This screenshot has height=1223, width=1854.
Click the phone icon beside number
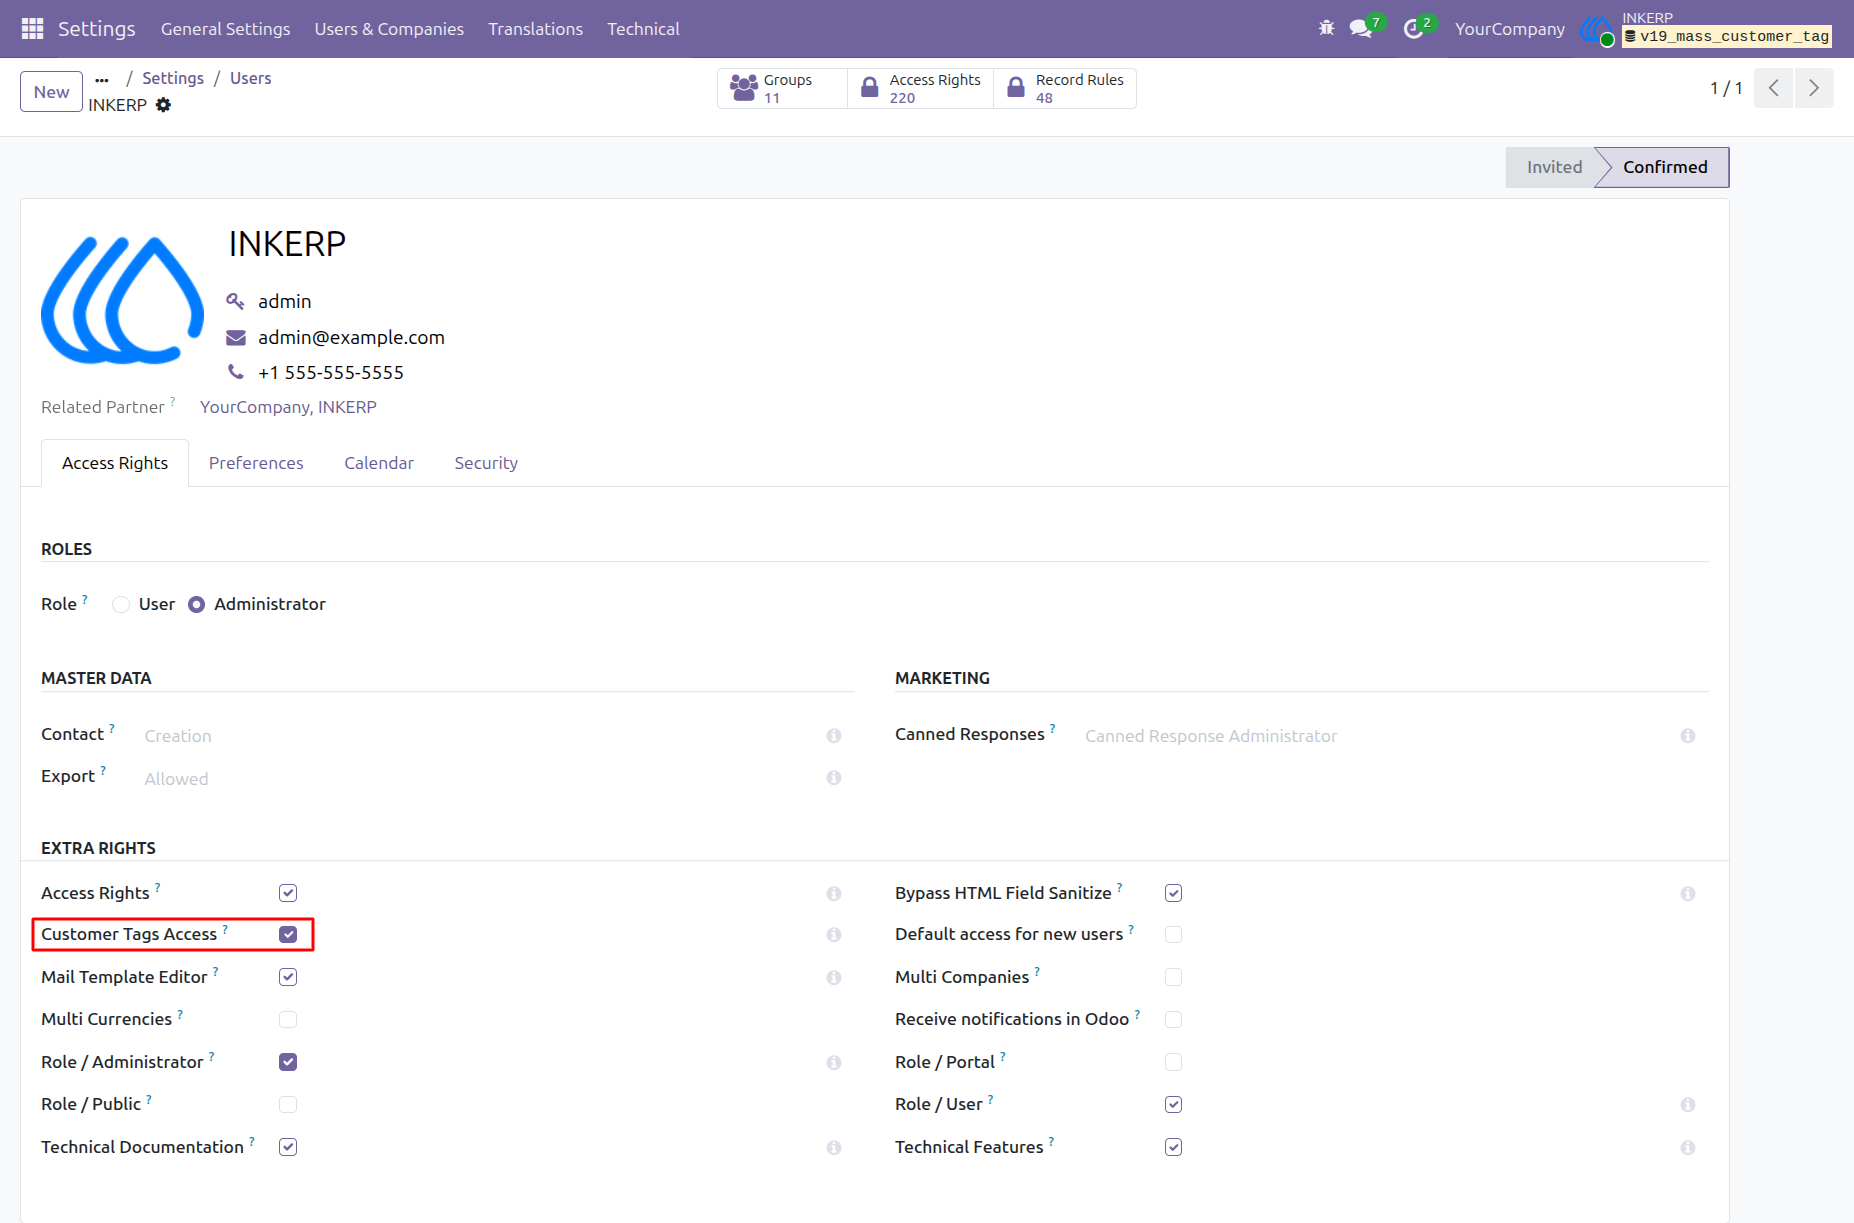236,372
